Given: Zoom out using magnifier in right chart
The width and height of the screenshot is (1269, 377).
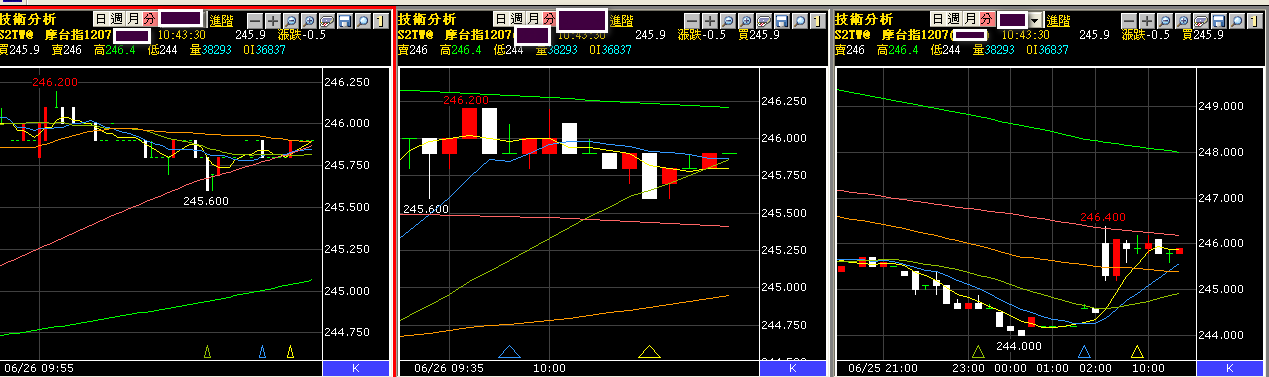Looking at the screenshot, I should click(1164, 20).
